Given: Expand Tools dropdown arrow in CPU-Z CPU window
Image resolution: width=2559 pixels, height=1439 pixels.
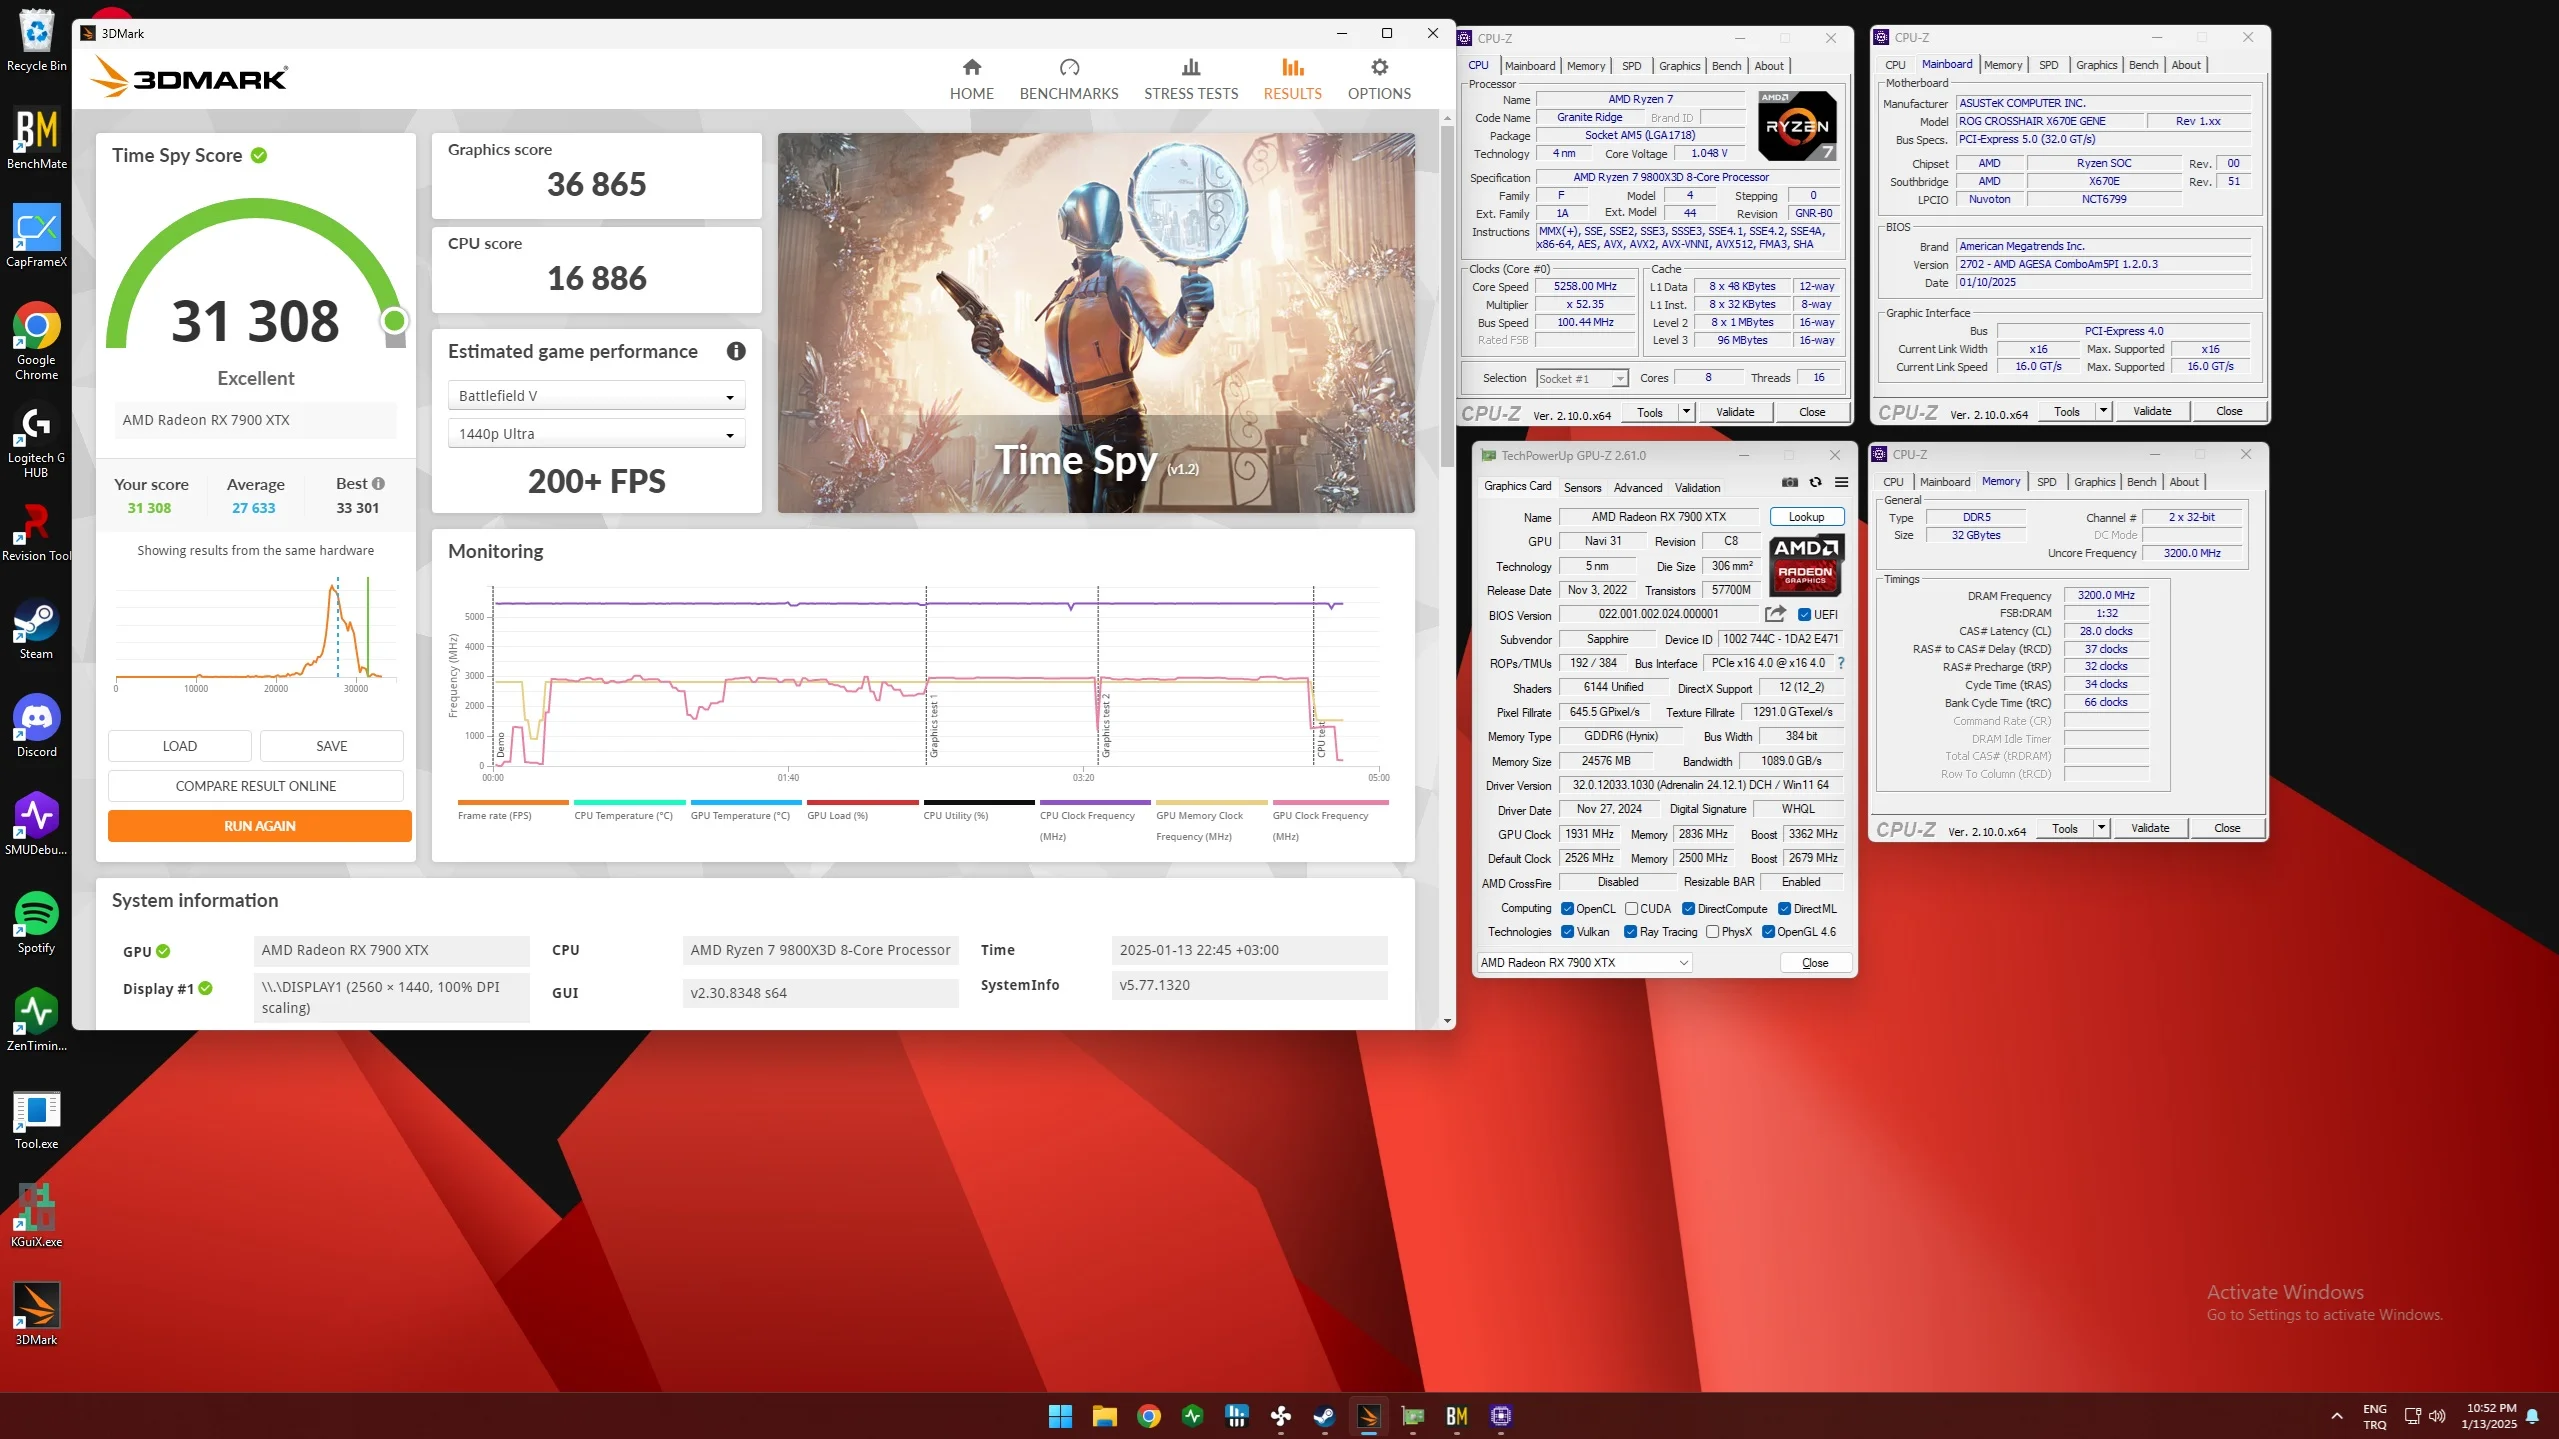Looking at the screenshot, I should (x=1686, y=412).
